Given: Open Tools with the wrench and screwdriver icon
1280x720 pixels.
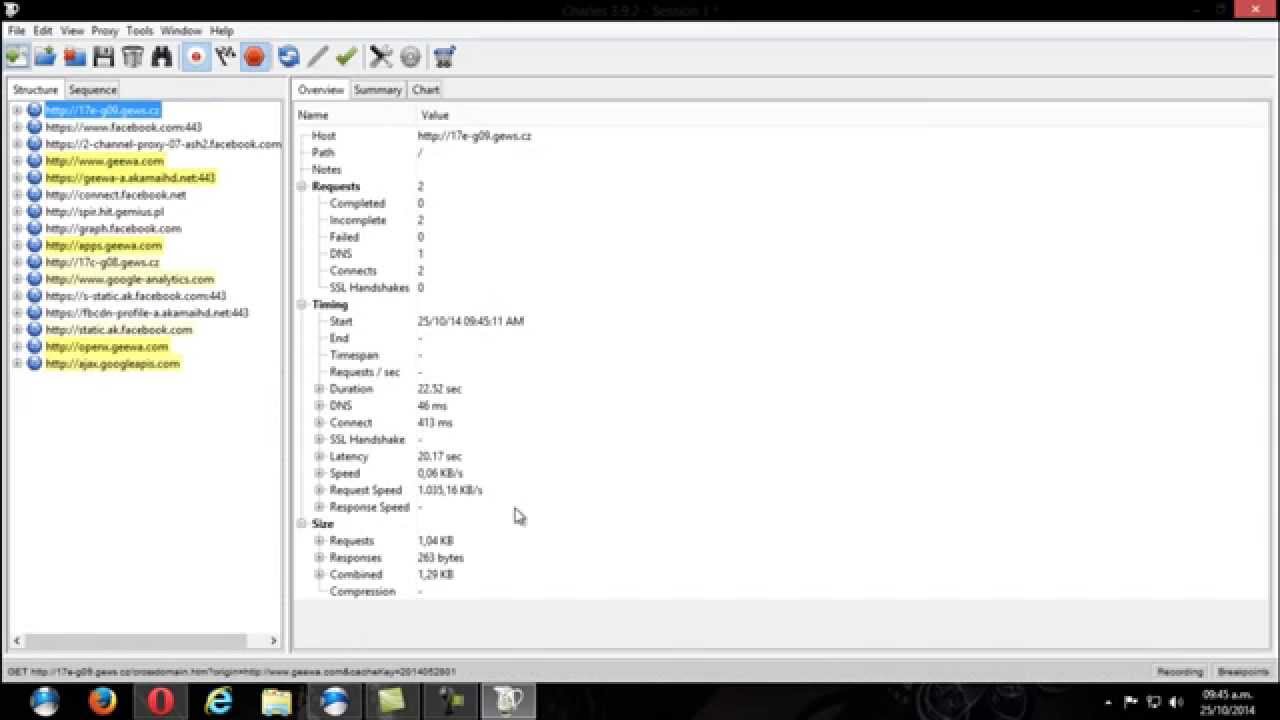Looking at the screenshot, I should [381, 57].
